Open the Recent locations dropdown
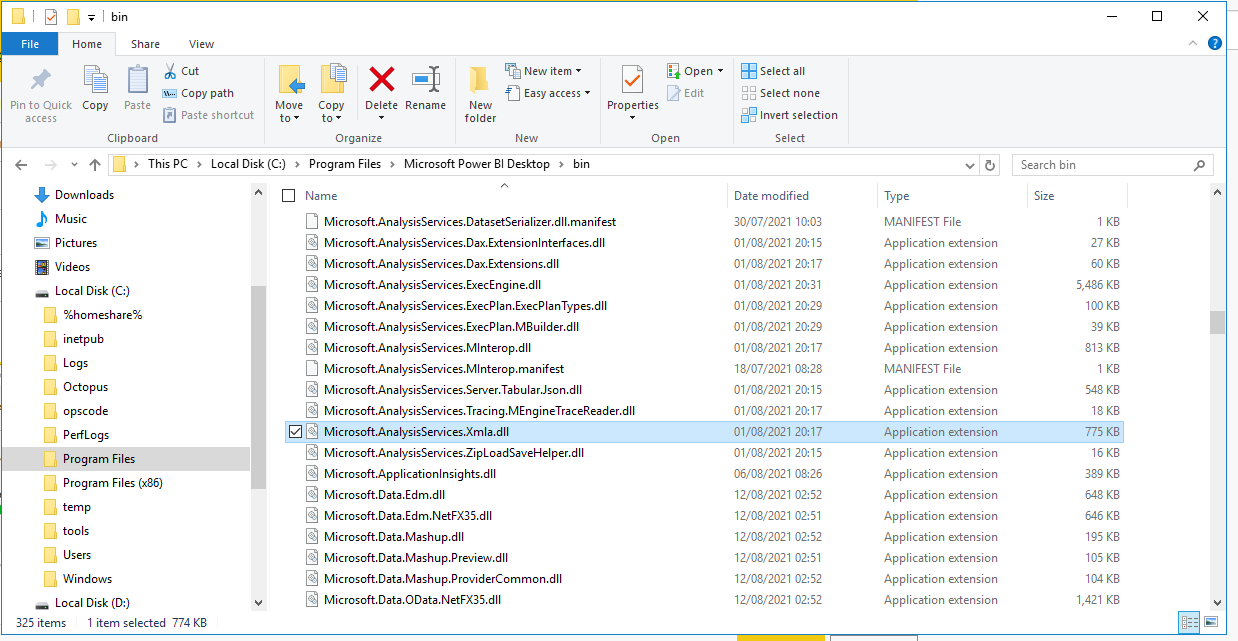The width and height of the screenshot is (1238, 641). [73, 165]
